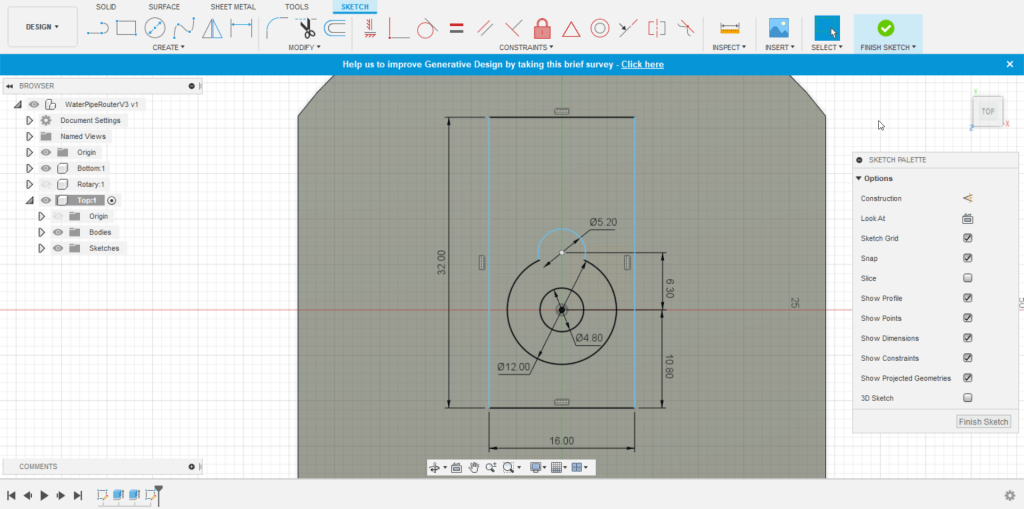The width and height of the screenshot is (1024, 509).
Task: Click the Equal constraint icon
Action: [x=456, y=28]
